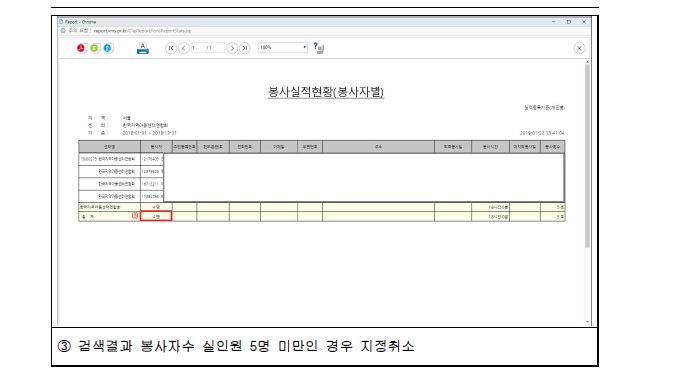The image size is (673, 381).
Task: Export the report as PDF
Action: 82,48
